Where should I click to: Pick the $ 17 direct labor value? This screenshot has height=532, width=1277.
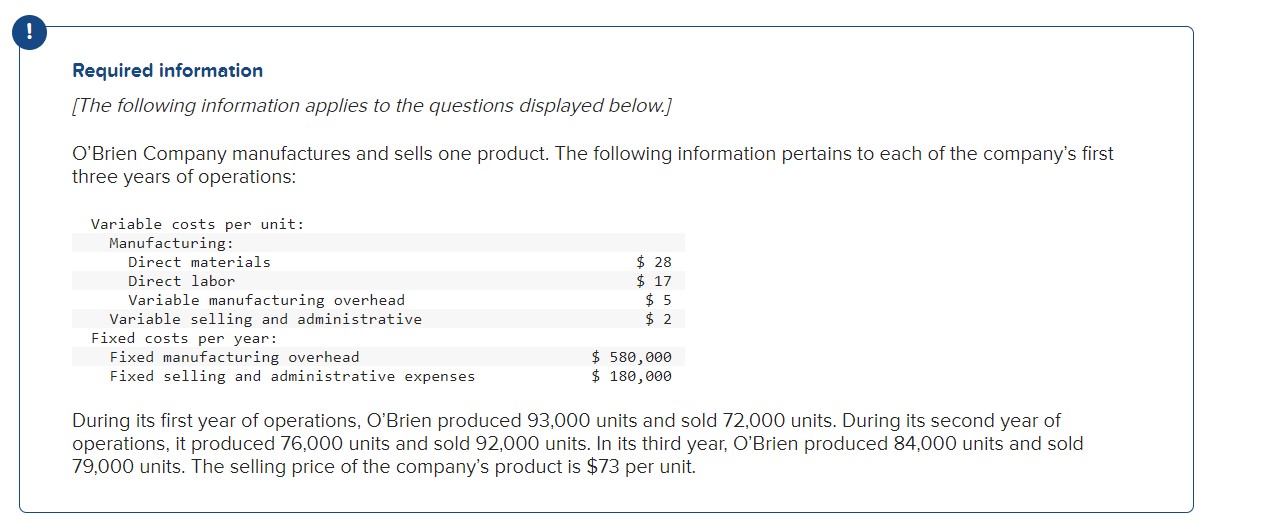point(654,281)
